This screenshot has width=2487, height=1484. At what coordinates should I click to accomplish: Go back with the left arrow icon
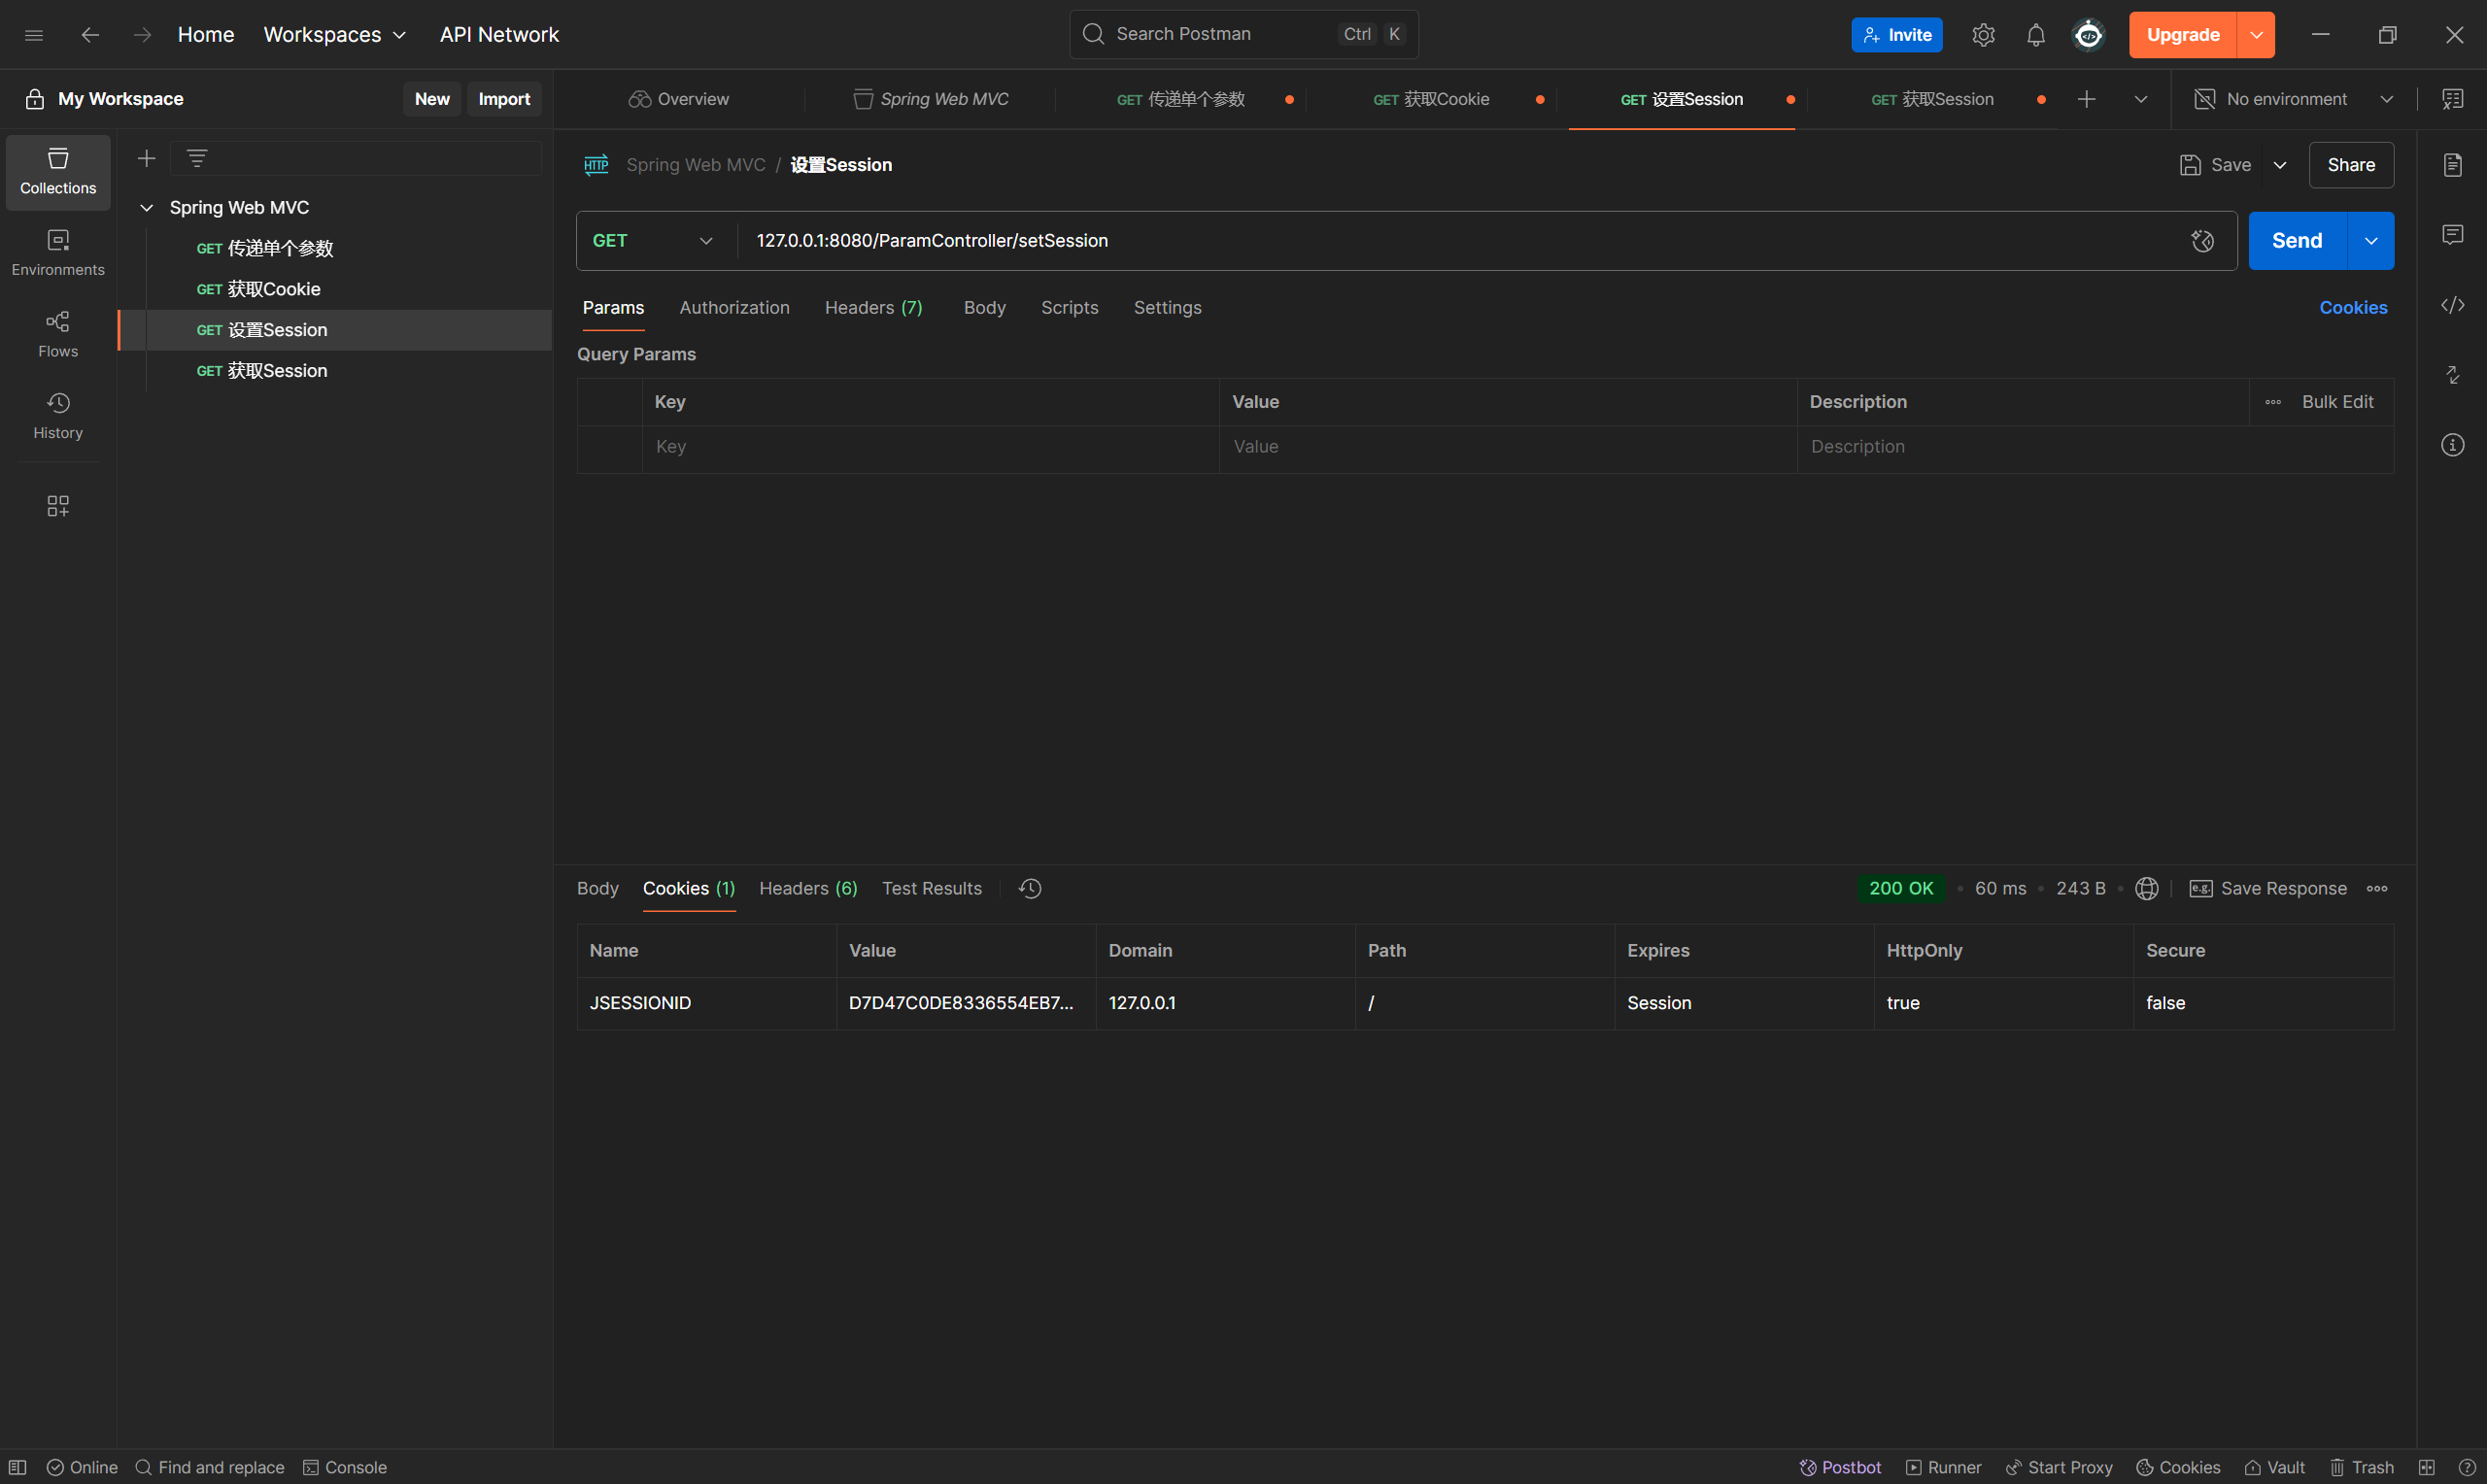[90, 35]
